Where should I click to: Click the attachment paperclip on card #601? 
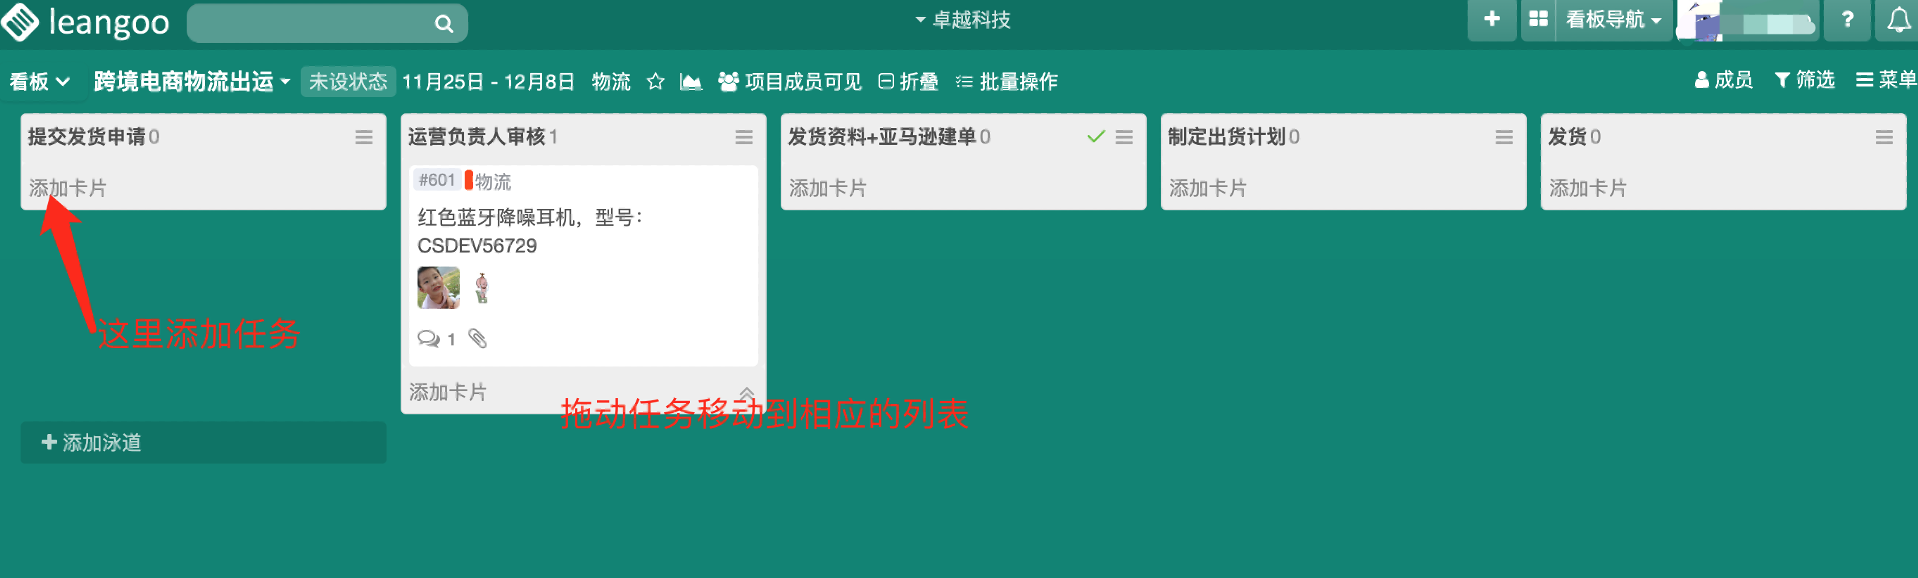(478, 339)
